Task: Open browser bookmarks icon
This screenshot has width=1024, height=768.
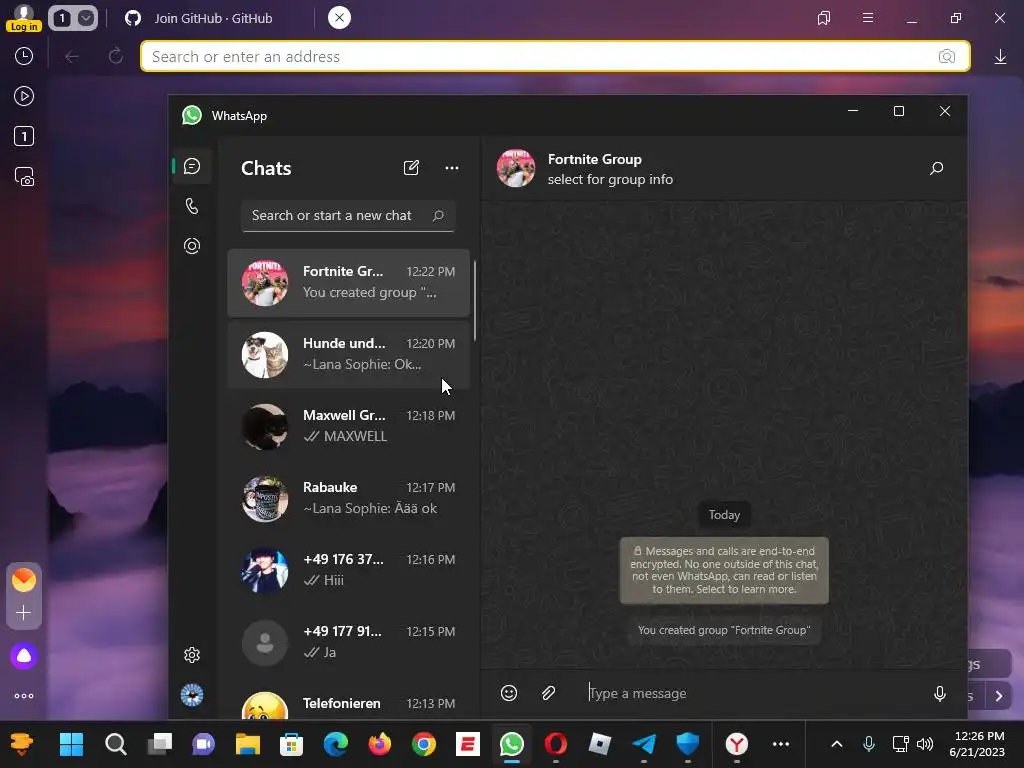Action: (x=824, y=18)
